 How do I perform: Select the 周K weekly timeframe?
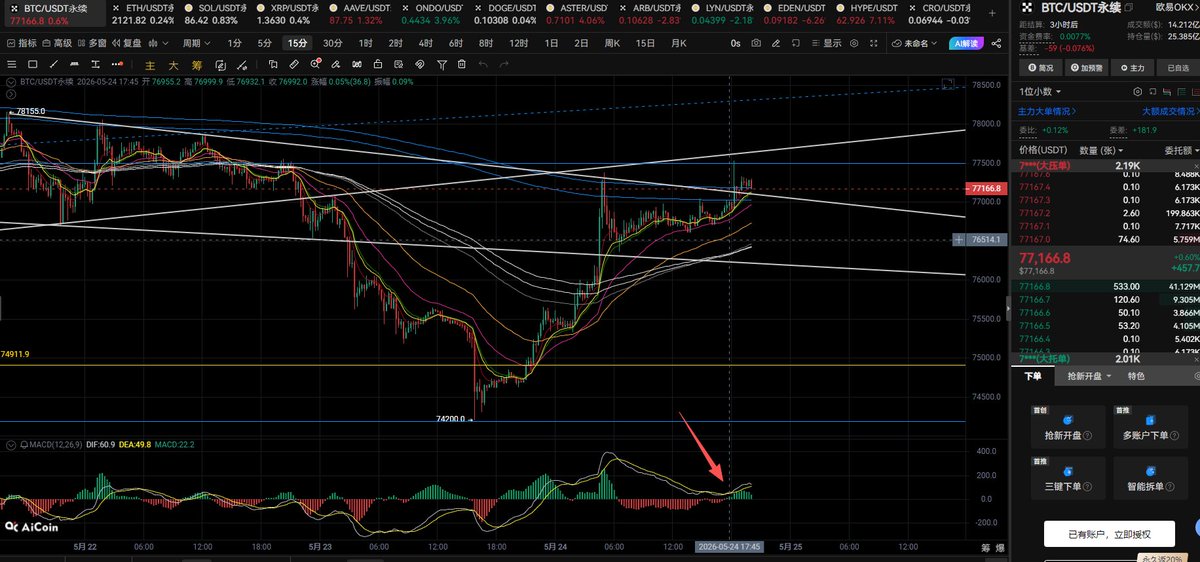pos(612,43)
